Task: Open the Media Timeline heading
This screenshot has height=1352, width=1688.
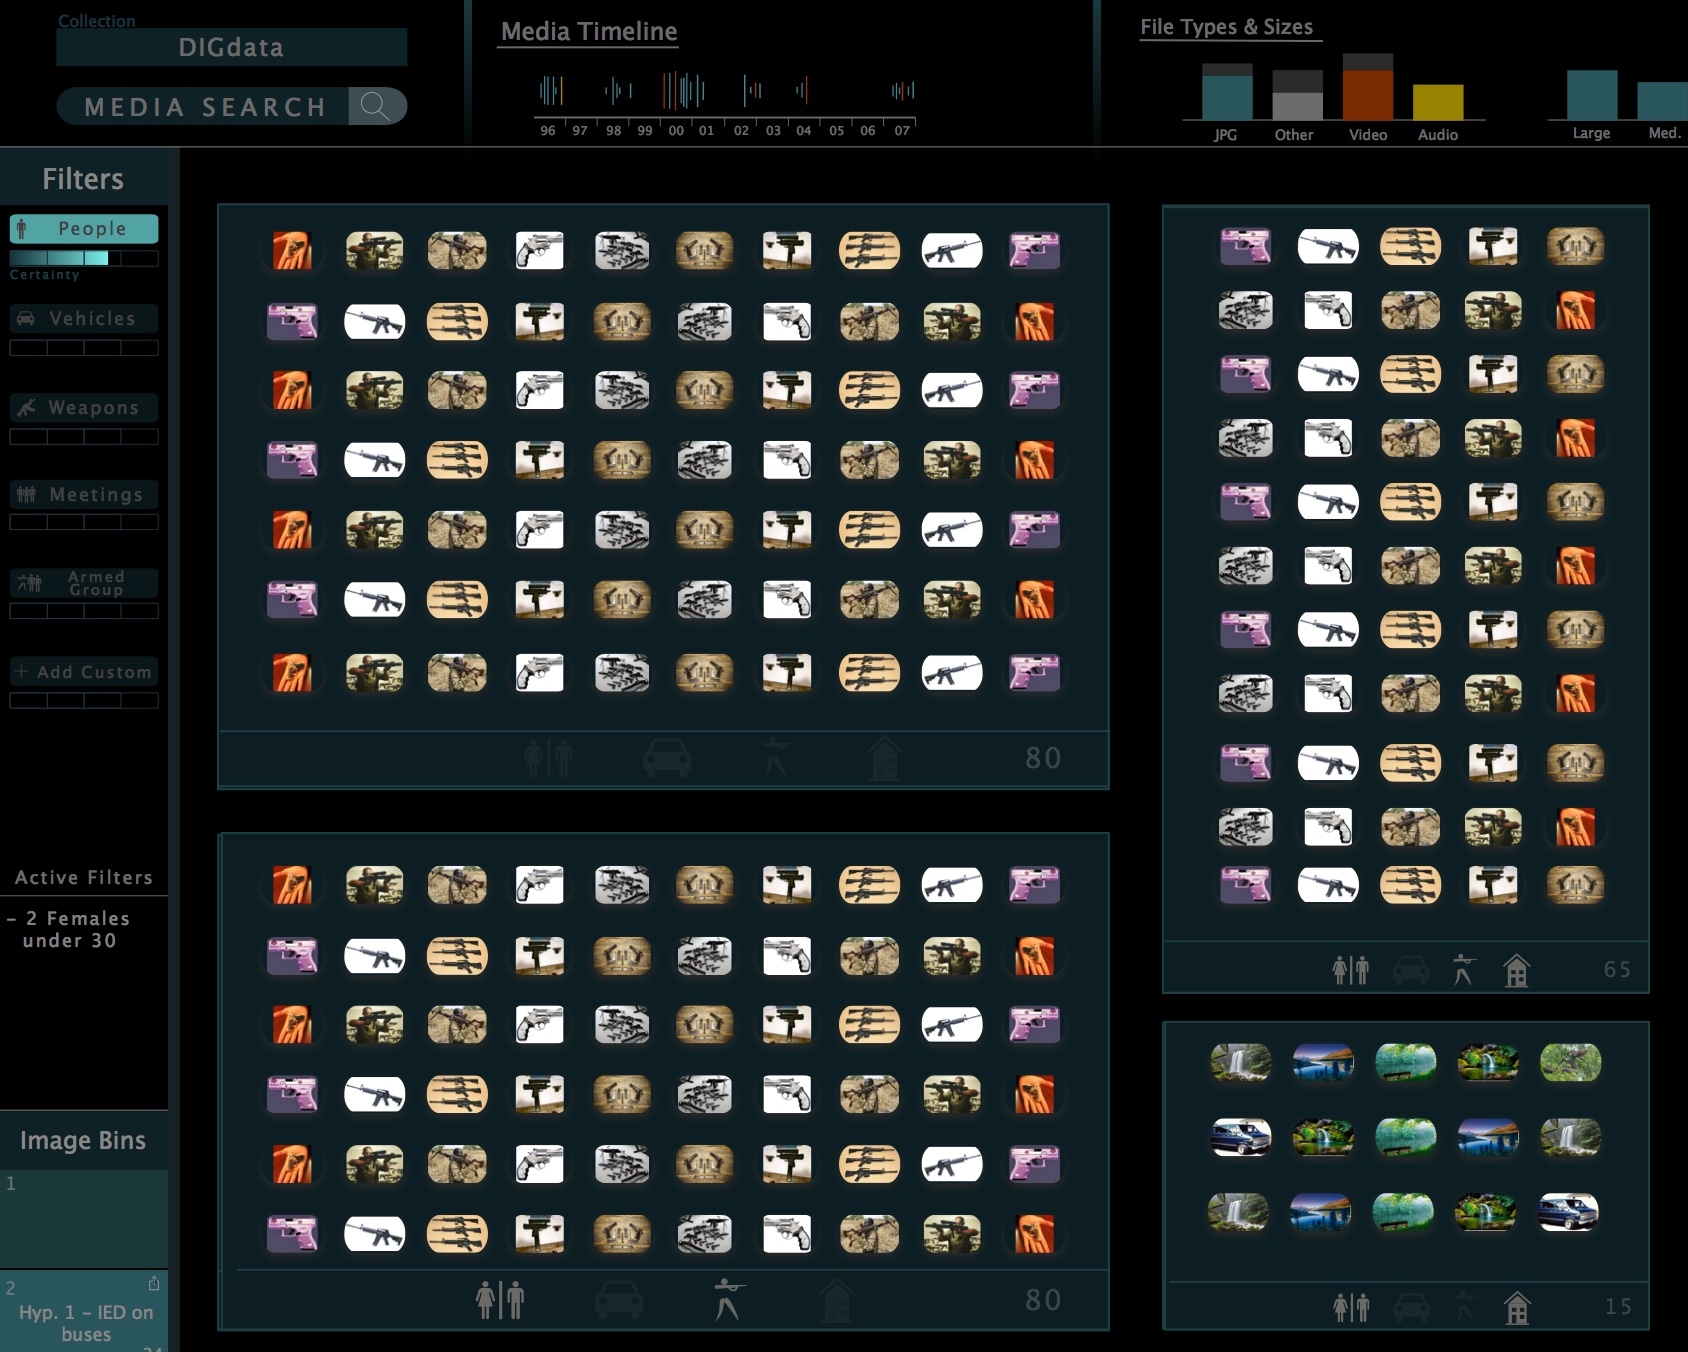Action: [589, 32]
